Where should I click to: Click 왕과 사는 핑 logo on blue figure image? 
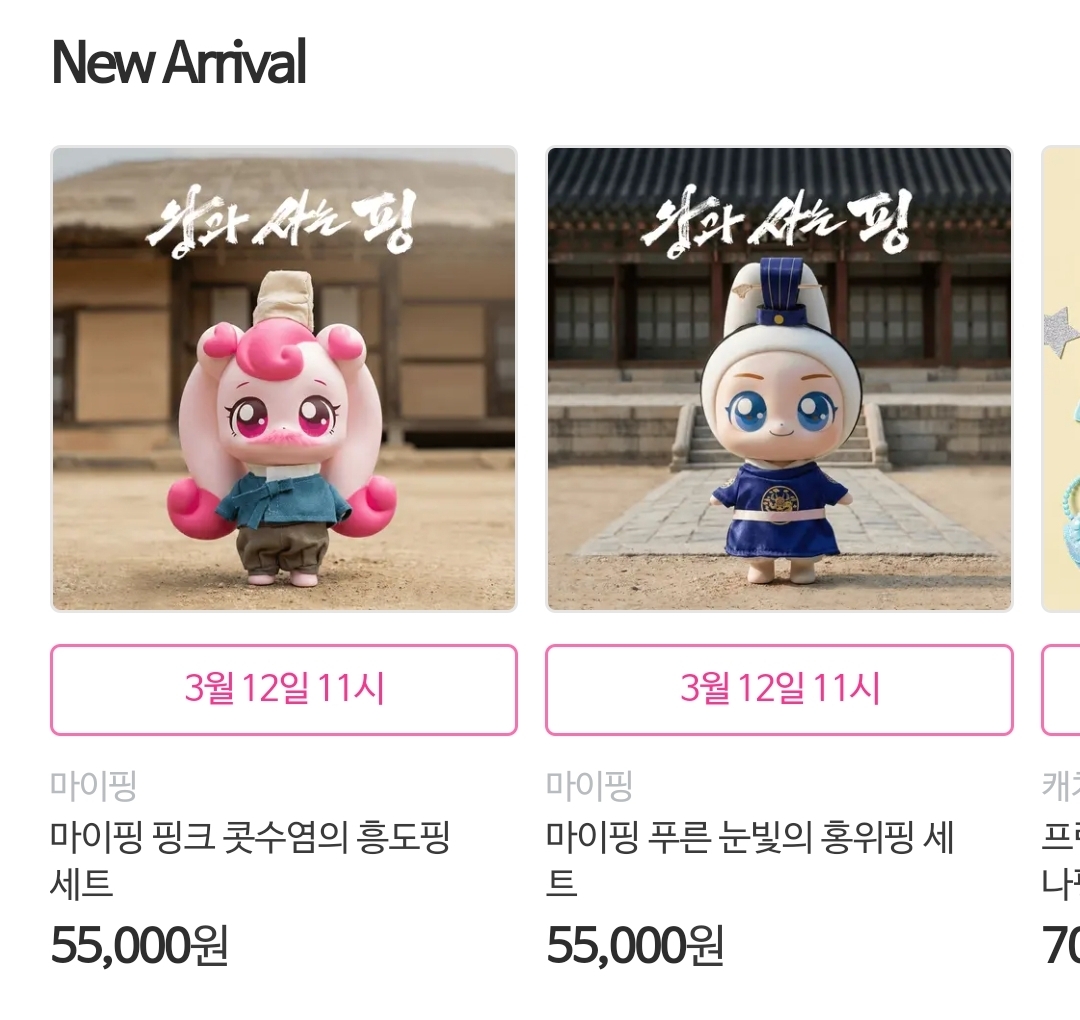[777, 222]
